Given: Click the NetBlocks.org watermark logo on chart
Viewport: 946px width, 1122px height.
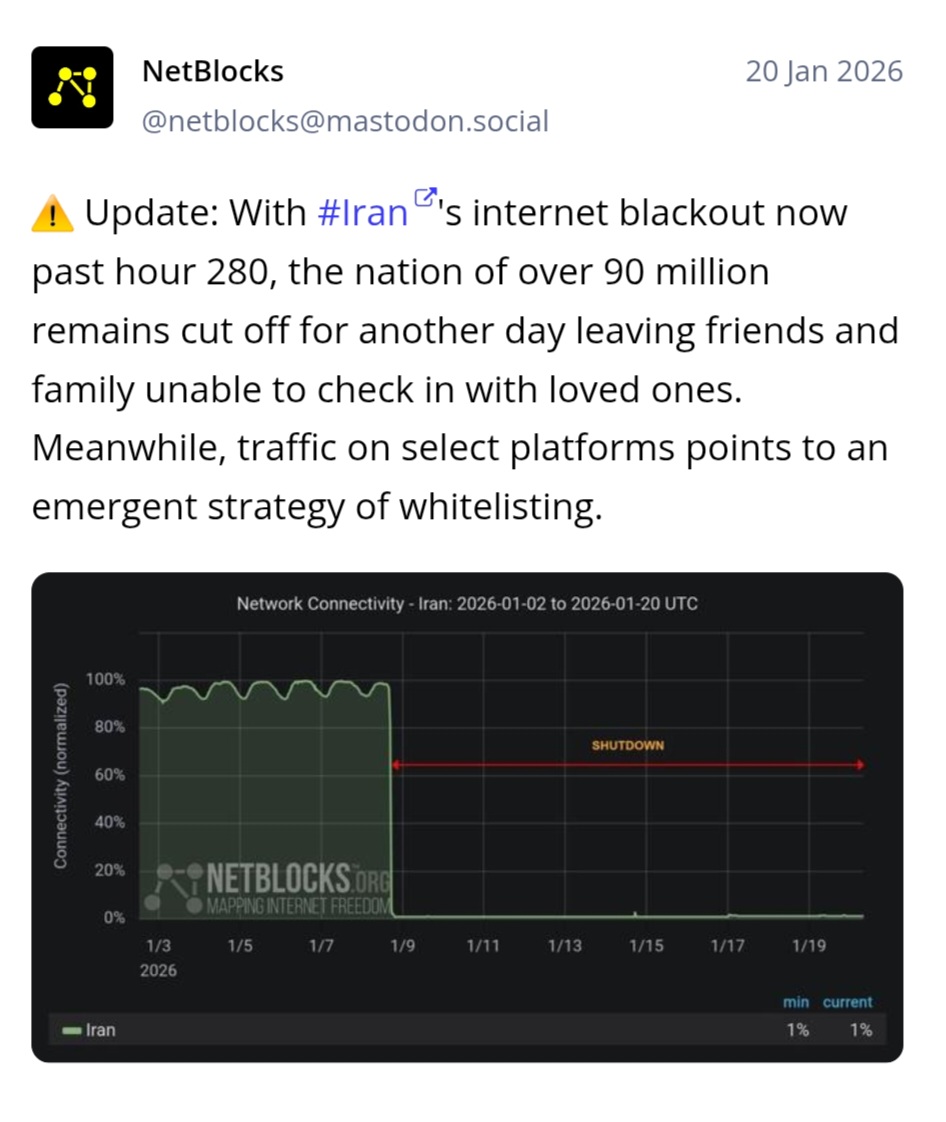Looking at the screenshot, I should tap(270, 889).
